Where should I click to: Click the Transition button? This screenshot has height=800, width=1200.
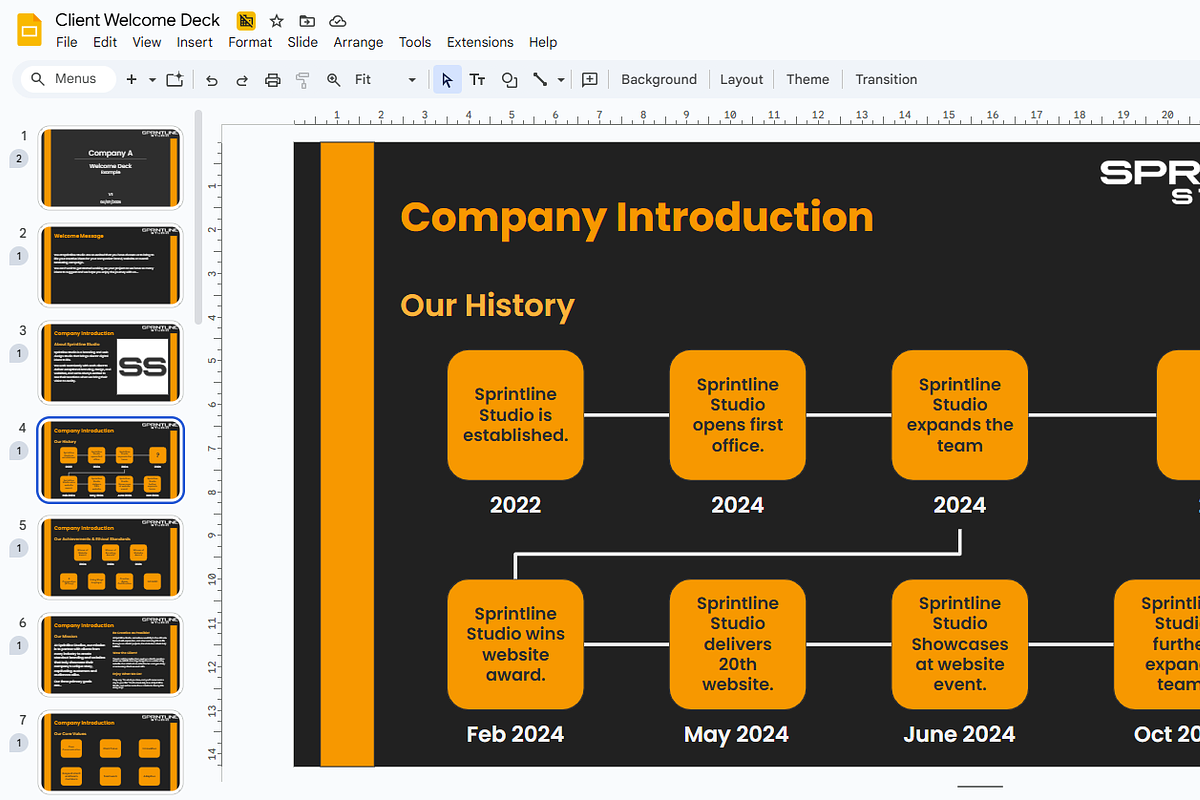(886, 80)
